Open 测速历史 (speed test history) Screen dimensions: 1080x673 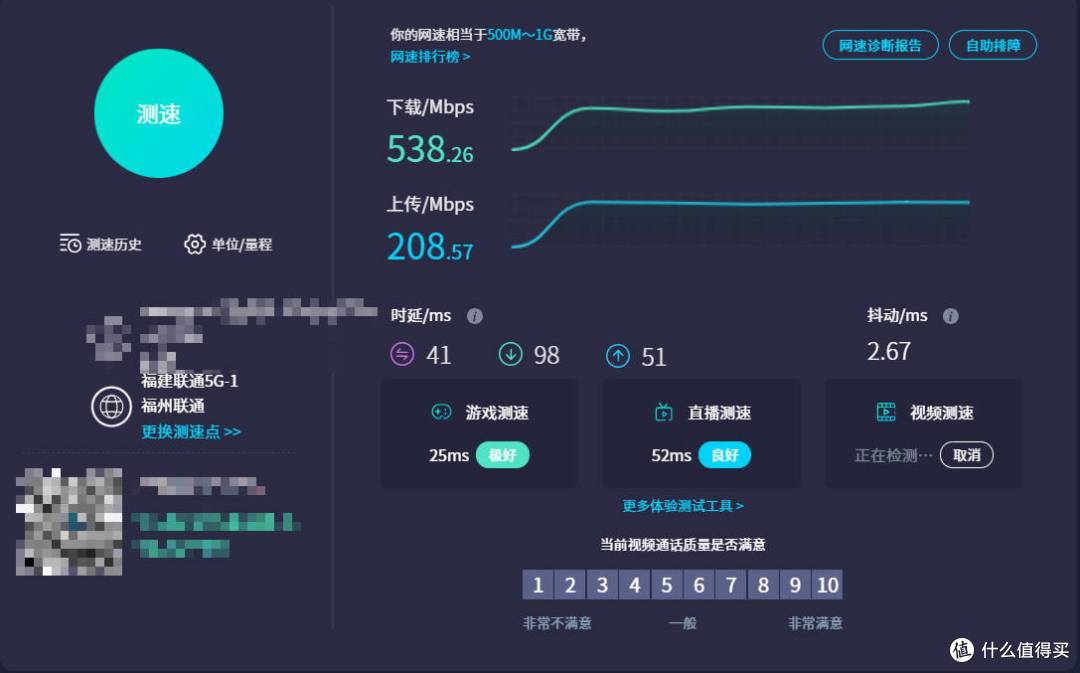pyautogui.click(x=100, y=243)
